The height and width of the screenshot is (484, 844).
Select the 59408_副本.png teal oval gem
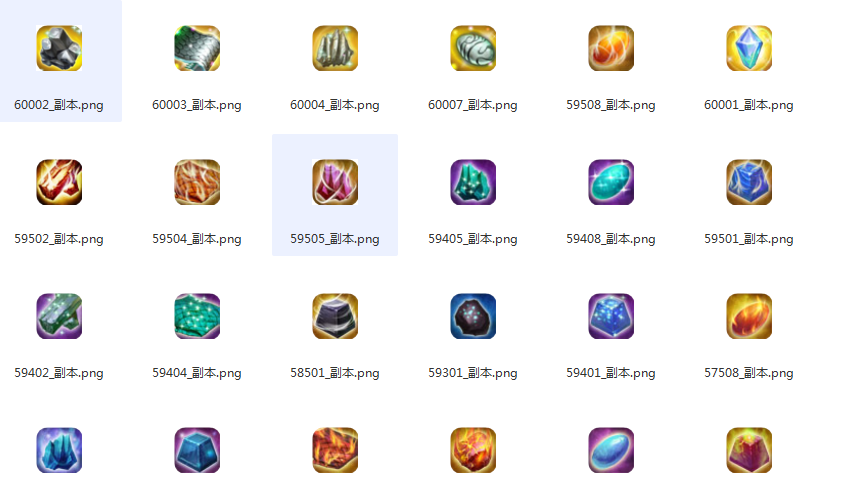611,182
